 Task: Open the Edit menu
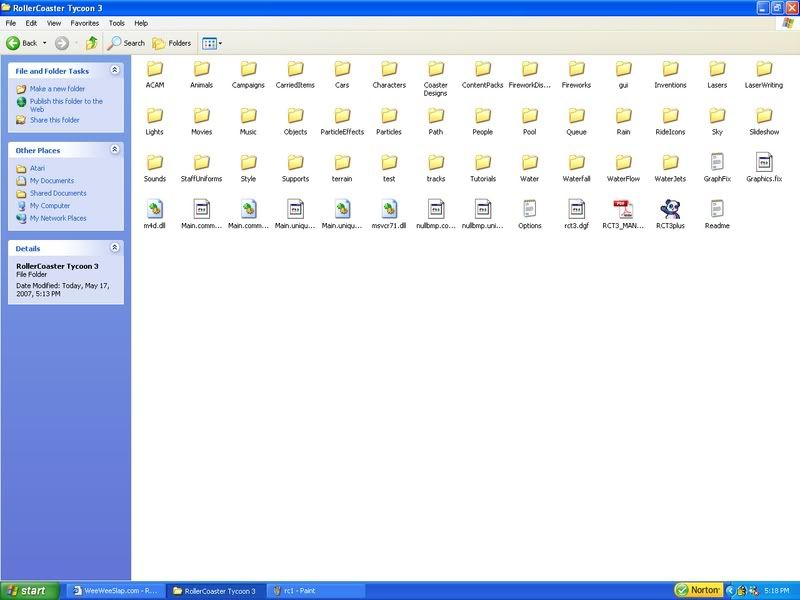(31, 23)
